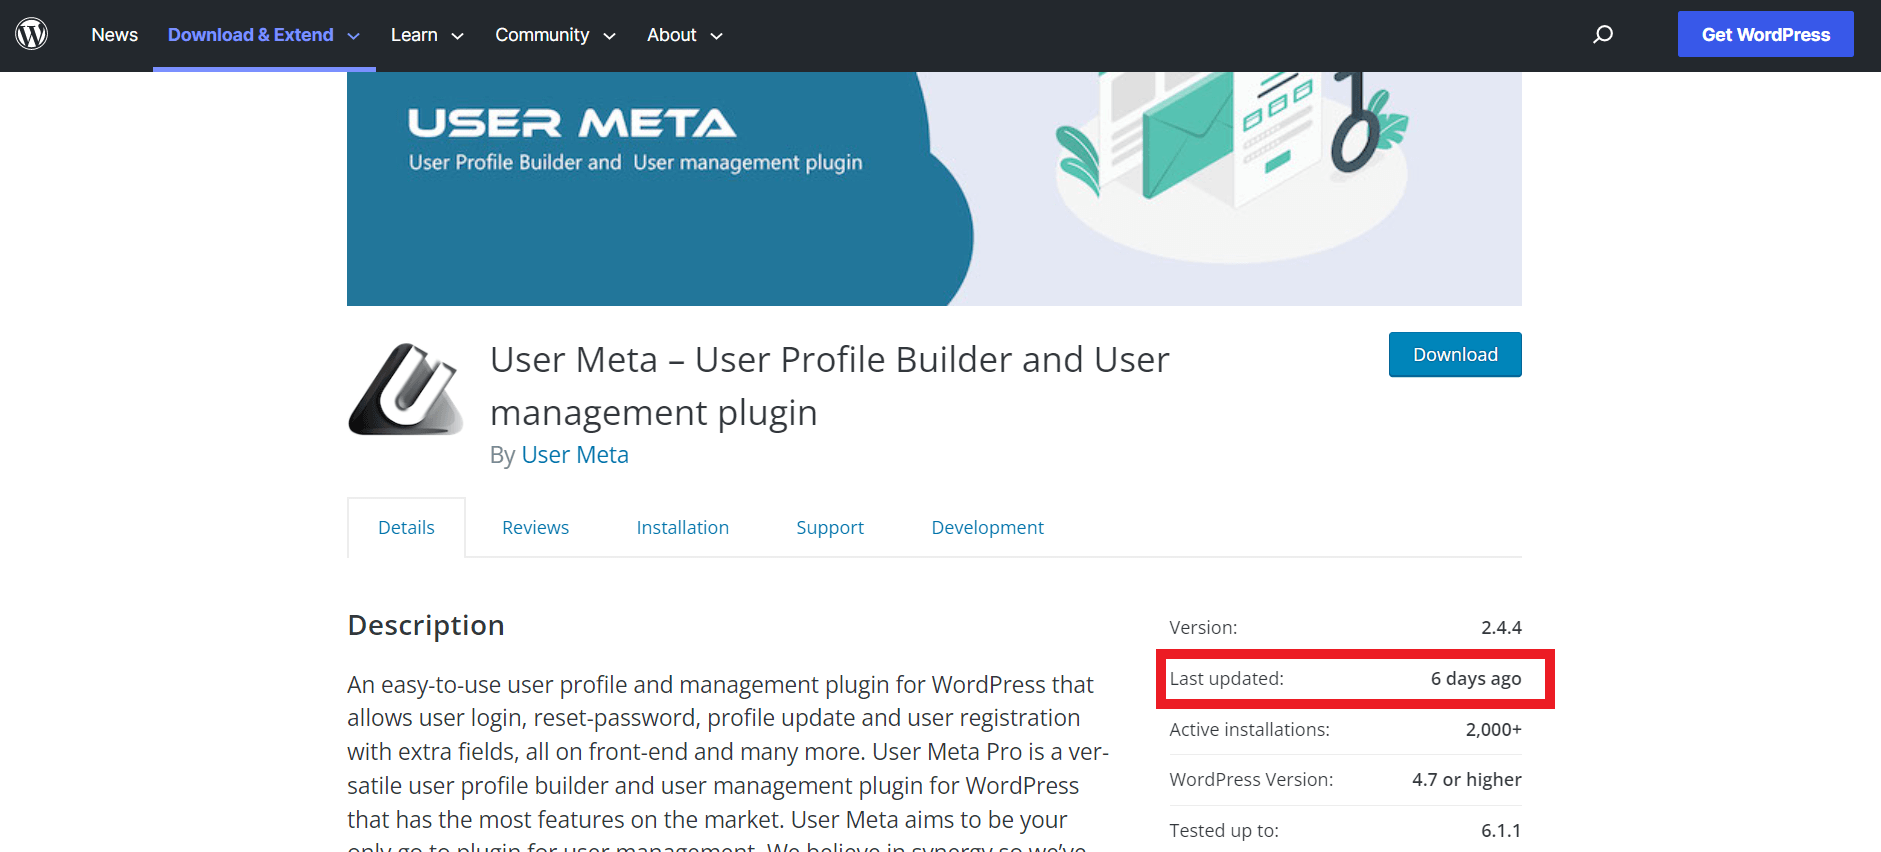The height and width of the screenshot is (852, 1881).
Task: Click the 'Version:' label
Action: coord(1203,627)
